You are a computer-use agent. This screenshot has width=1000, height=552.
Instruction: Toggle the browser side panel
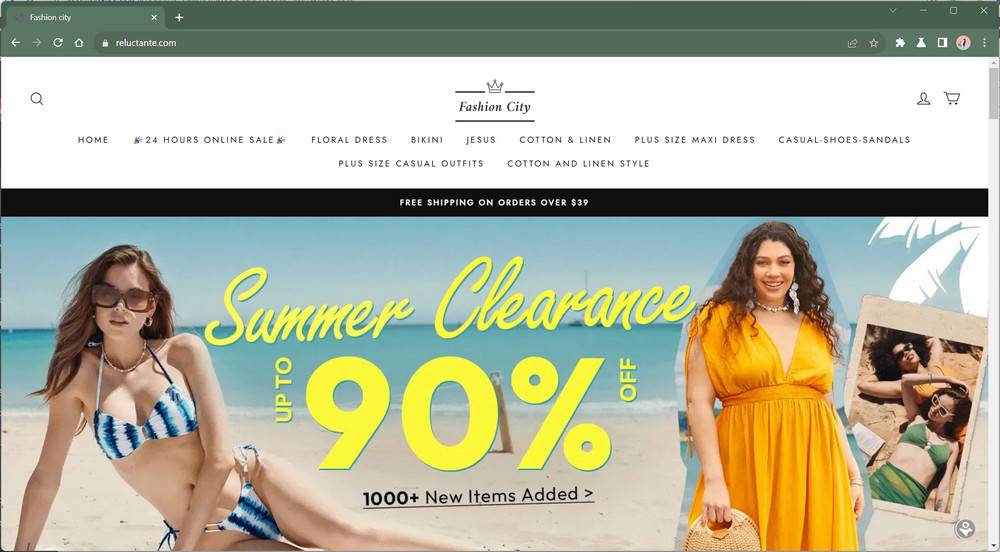pyautogui.click(x=942, y=43)
